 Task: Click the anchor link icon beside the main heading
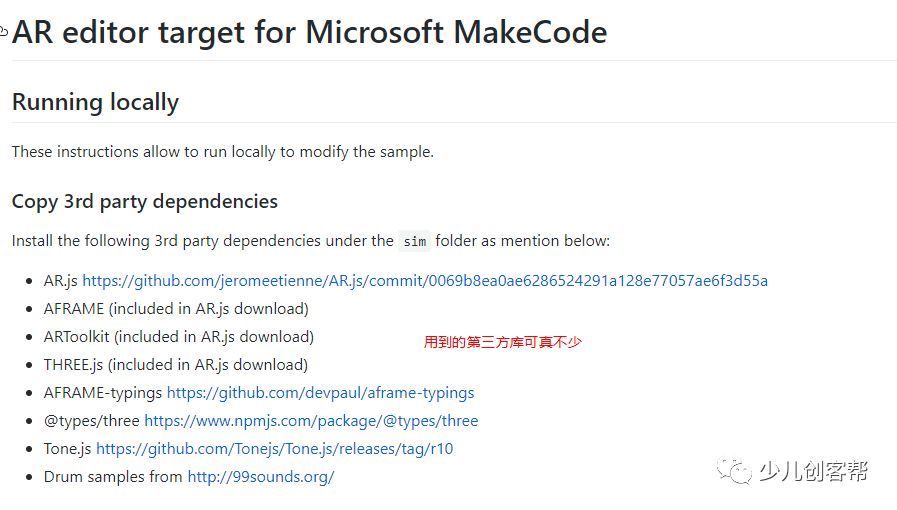click(3, 31)
